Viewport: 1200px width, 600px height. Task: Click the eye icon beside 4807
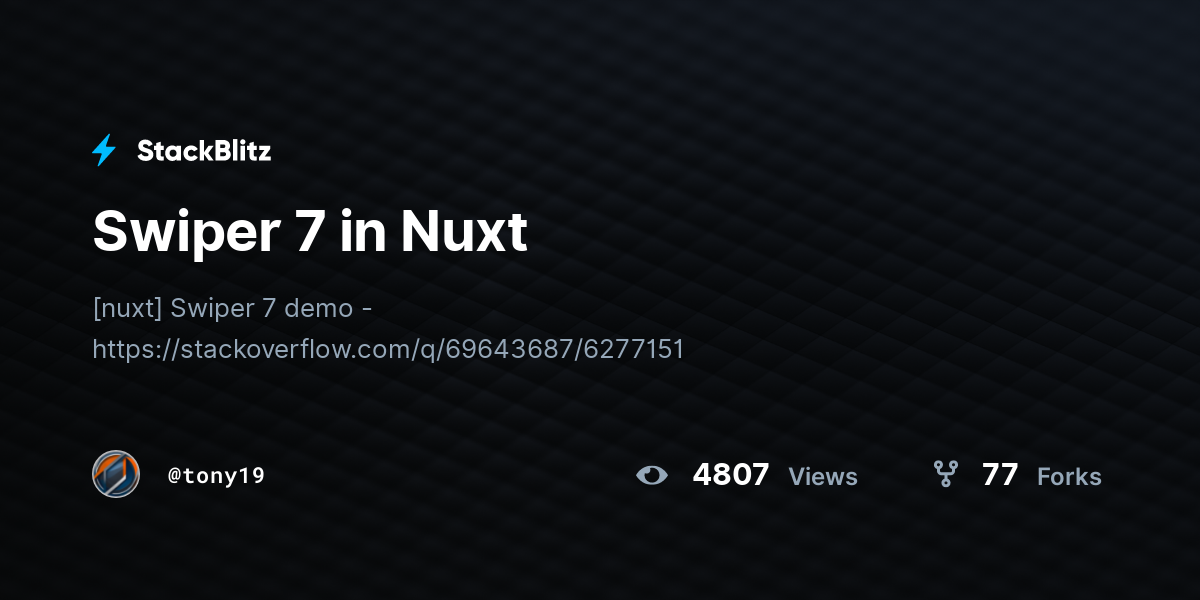pos(652,475)
